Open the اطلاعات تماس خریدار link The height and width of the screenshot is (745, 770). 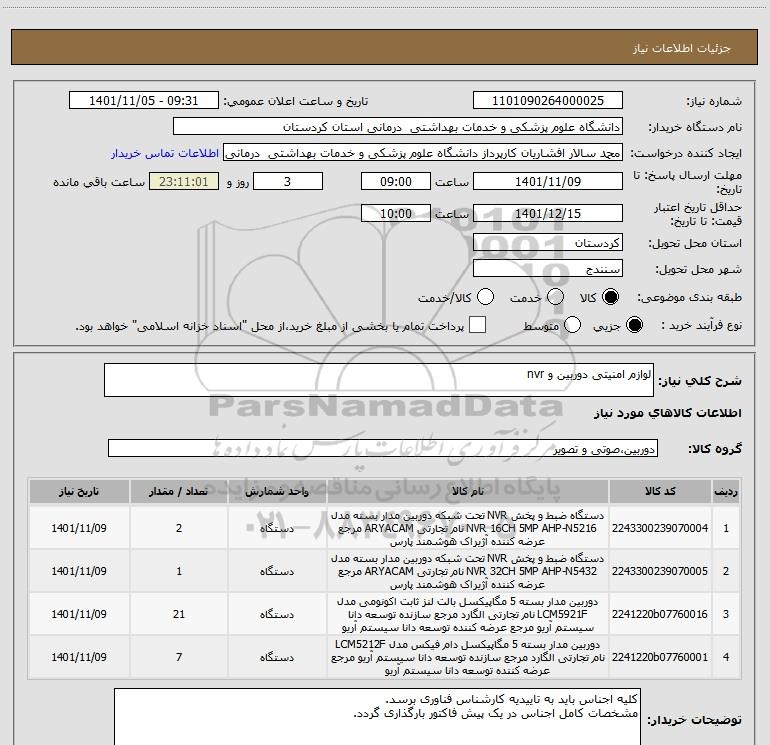tap(165, 153)
